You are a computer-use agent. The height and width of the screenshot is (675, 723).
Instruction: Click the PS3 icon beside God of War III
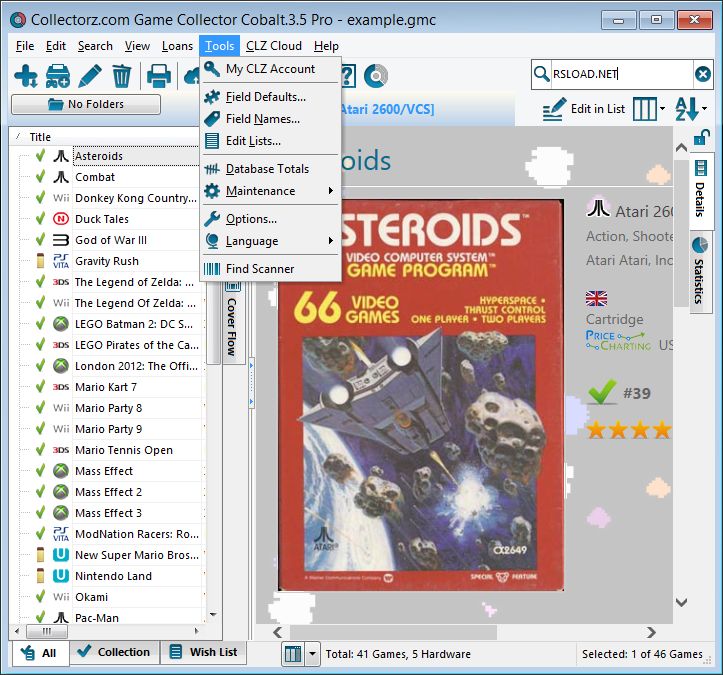[61, 240]
